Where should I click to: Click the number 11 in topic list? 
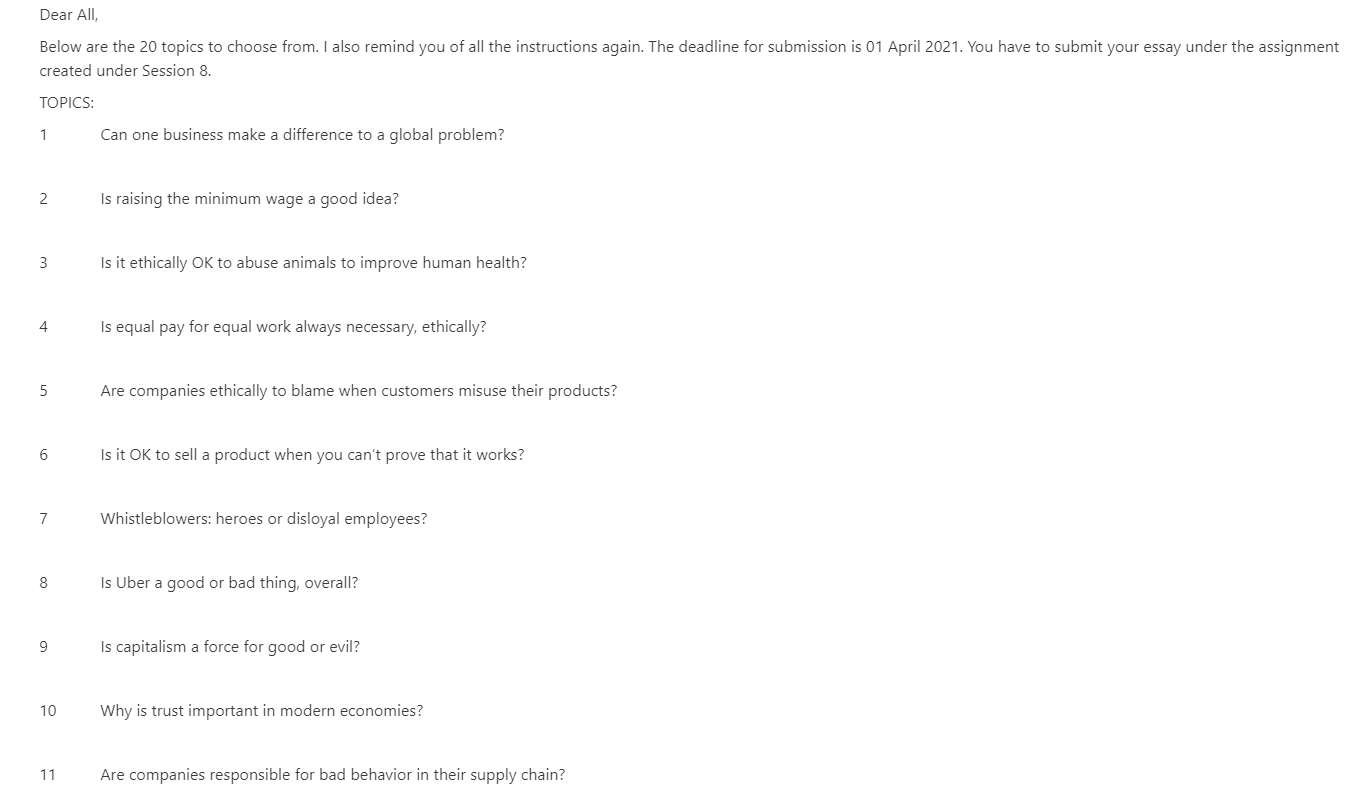(x=48, y=775)
